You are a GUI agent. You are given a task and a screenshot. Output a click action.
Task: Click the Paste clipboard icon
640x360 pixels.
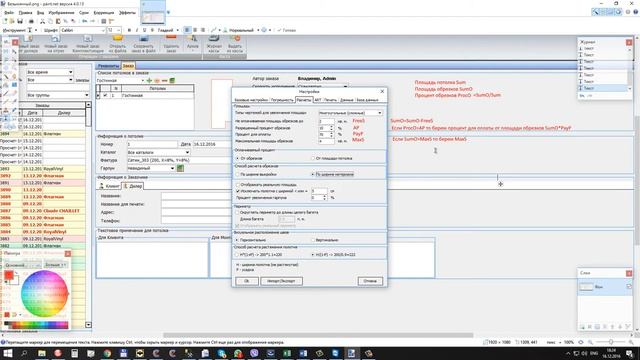58,21
